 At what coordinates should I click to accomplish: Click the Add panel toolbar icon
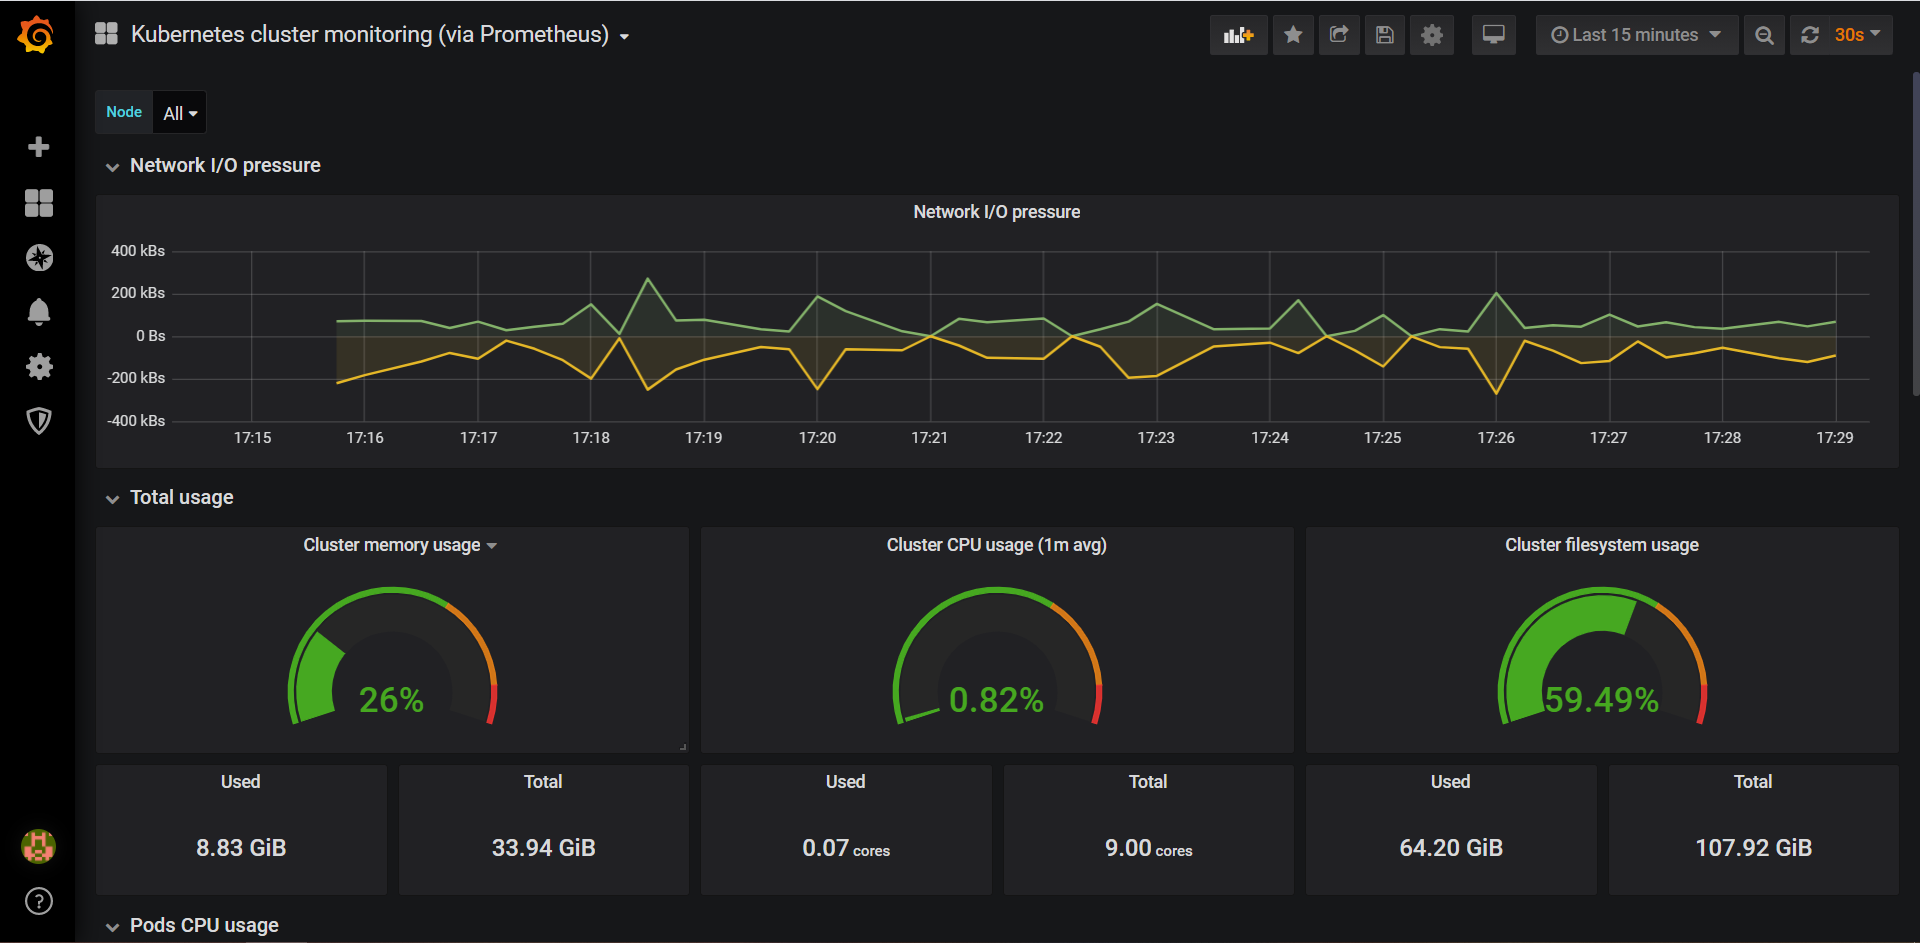1238,35
